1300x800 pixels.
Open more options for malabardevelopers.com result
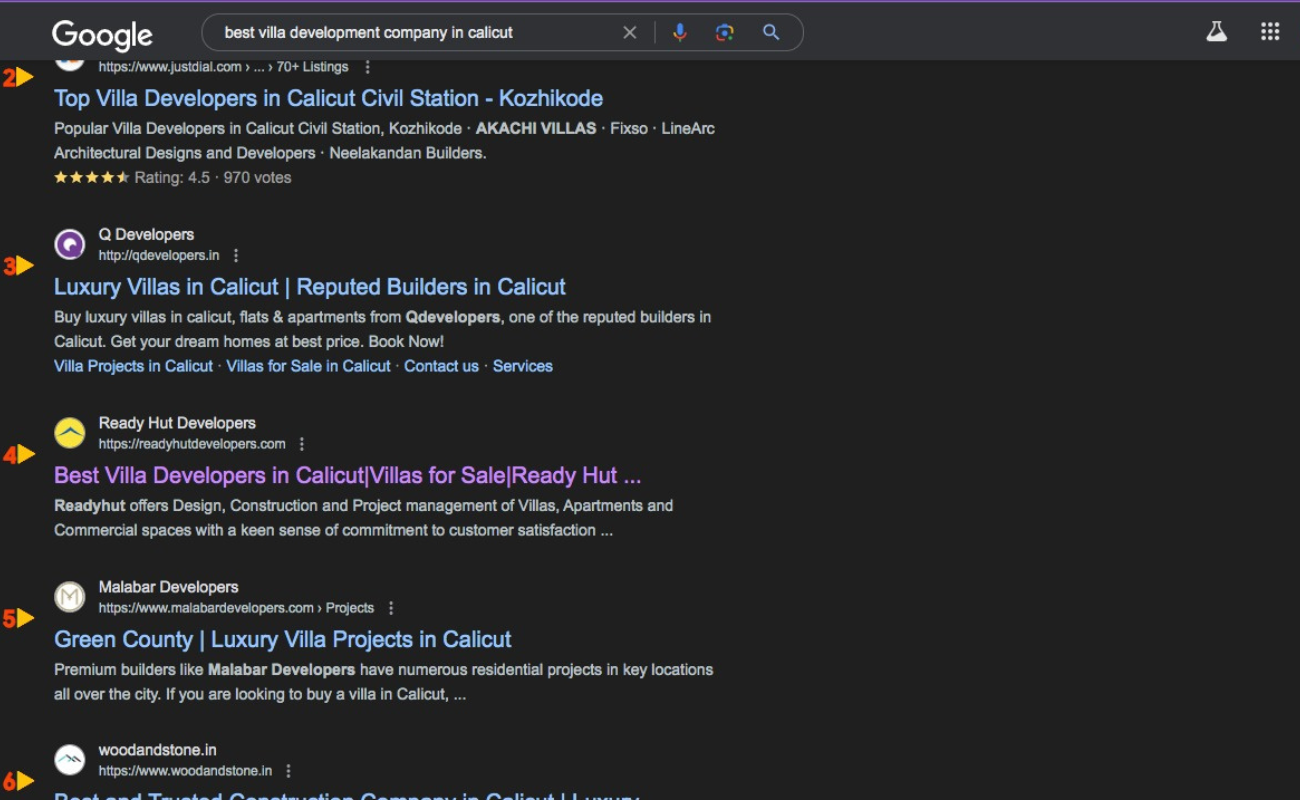(391, 608)
